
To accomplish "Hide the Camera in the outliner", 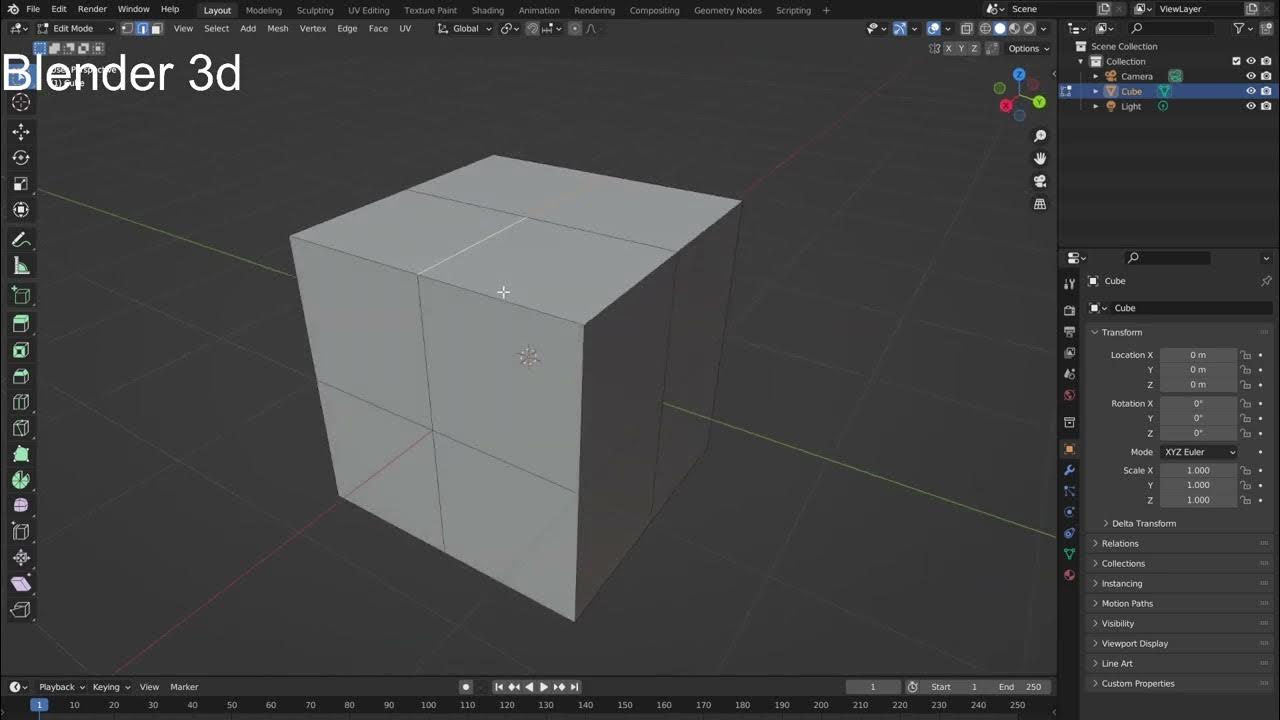I will point(1250,76).
